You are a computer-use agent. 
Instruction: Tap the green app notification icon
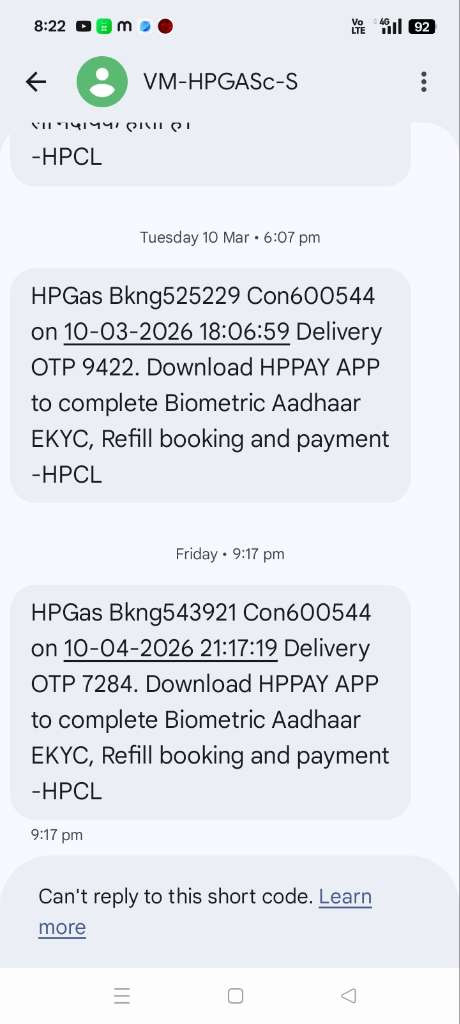(x=104, y=27)
